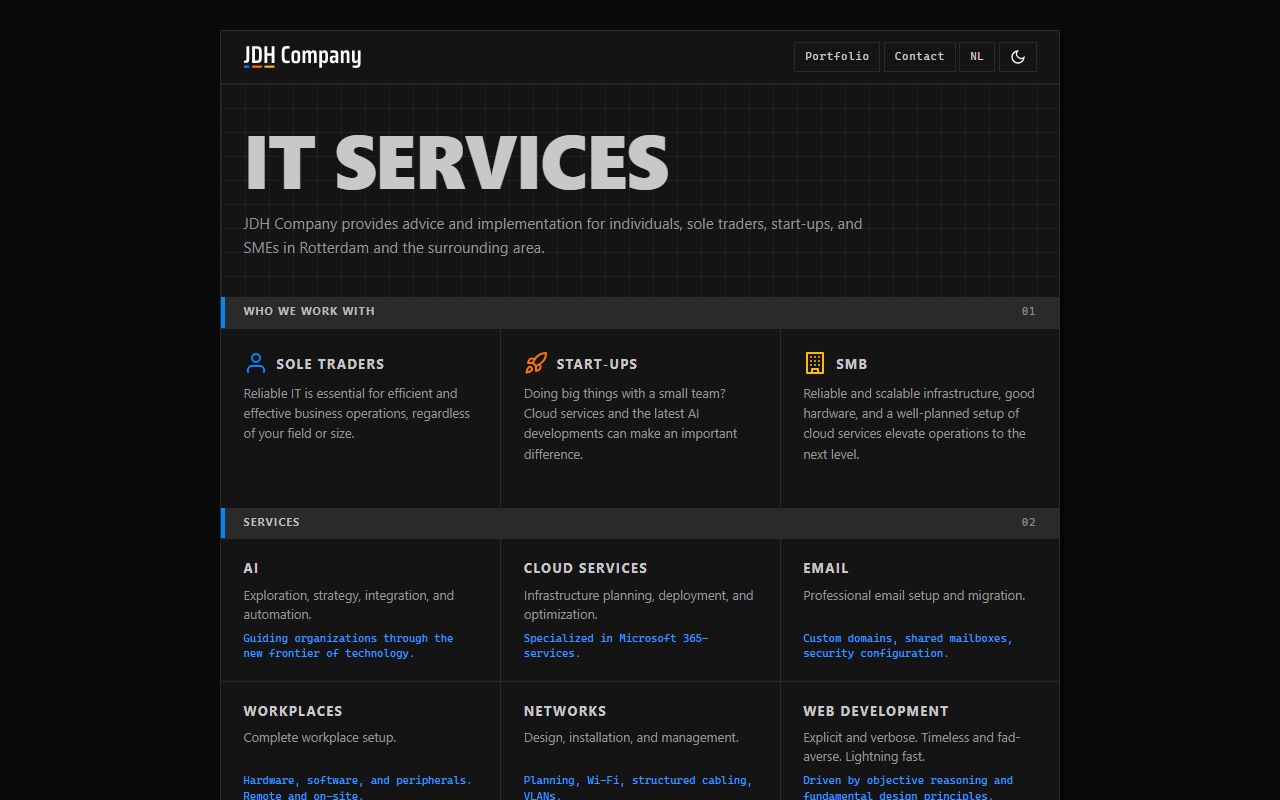Click the 'Reliable IT is essential' paragraph
This screenshot has height=800, width=1280.
[x=357, y=413]
